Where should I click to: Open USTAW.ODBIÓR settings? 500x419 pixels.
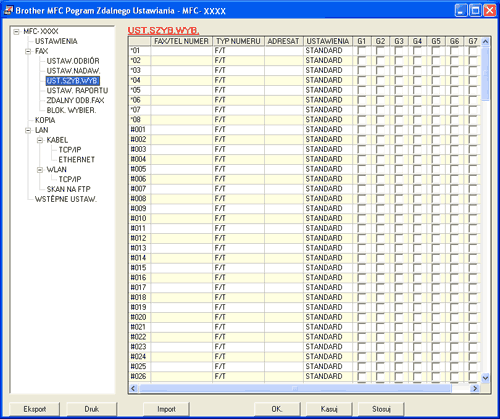coord(73,61)
